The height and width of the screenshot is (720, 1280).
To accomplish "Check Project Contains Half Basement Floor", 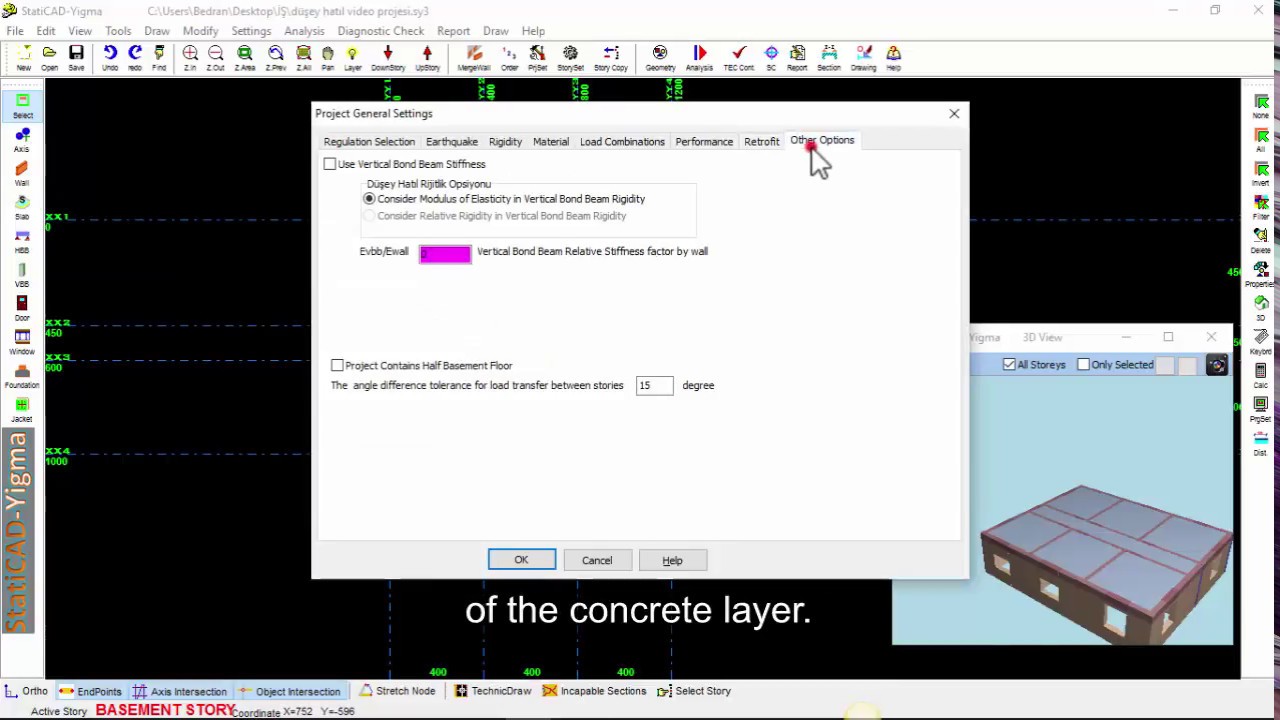I will coord(337,366).
